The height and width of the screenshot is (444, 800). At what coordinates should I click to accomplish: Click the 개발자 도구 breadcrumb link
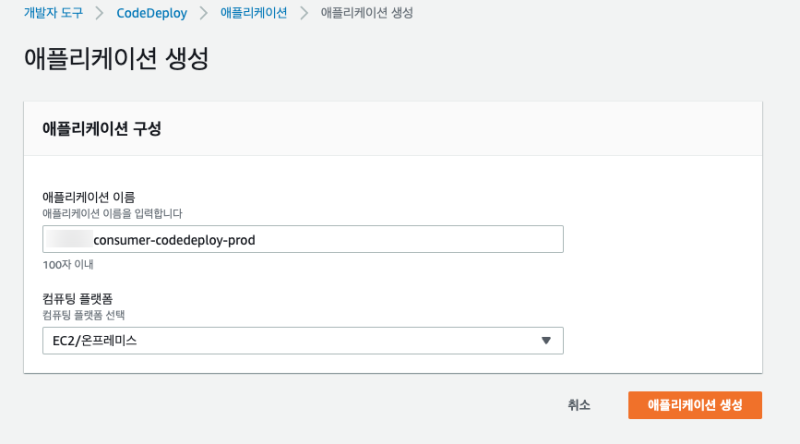pyautogui.click(x=52, y=13)
